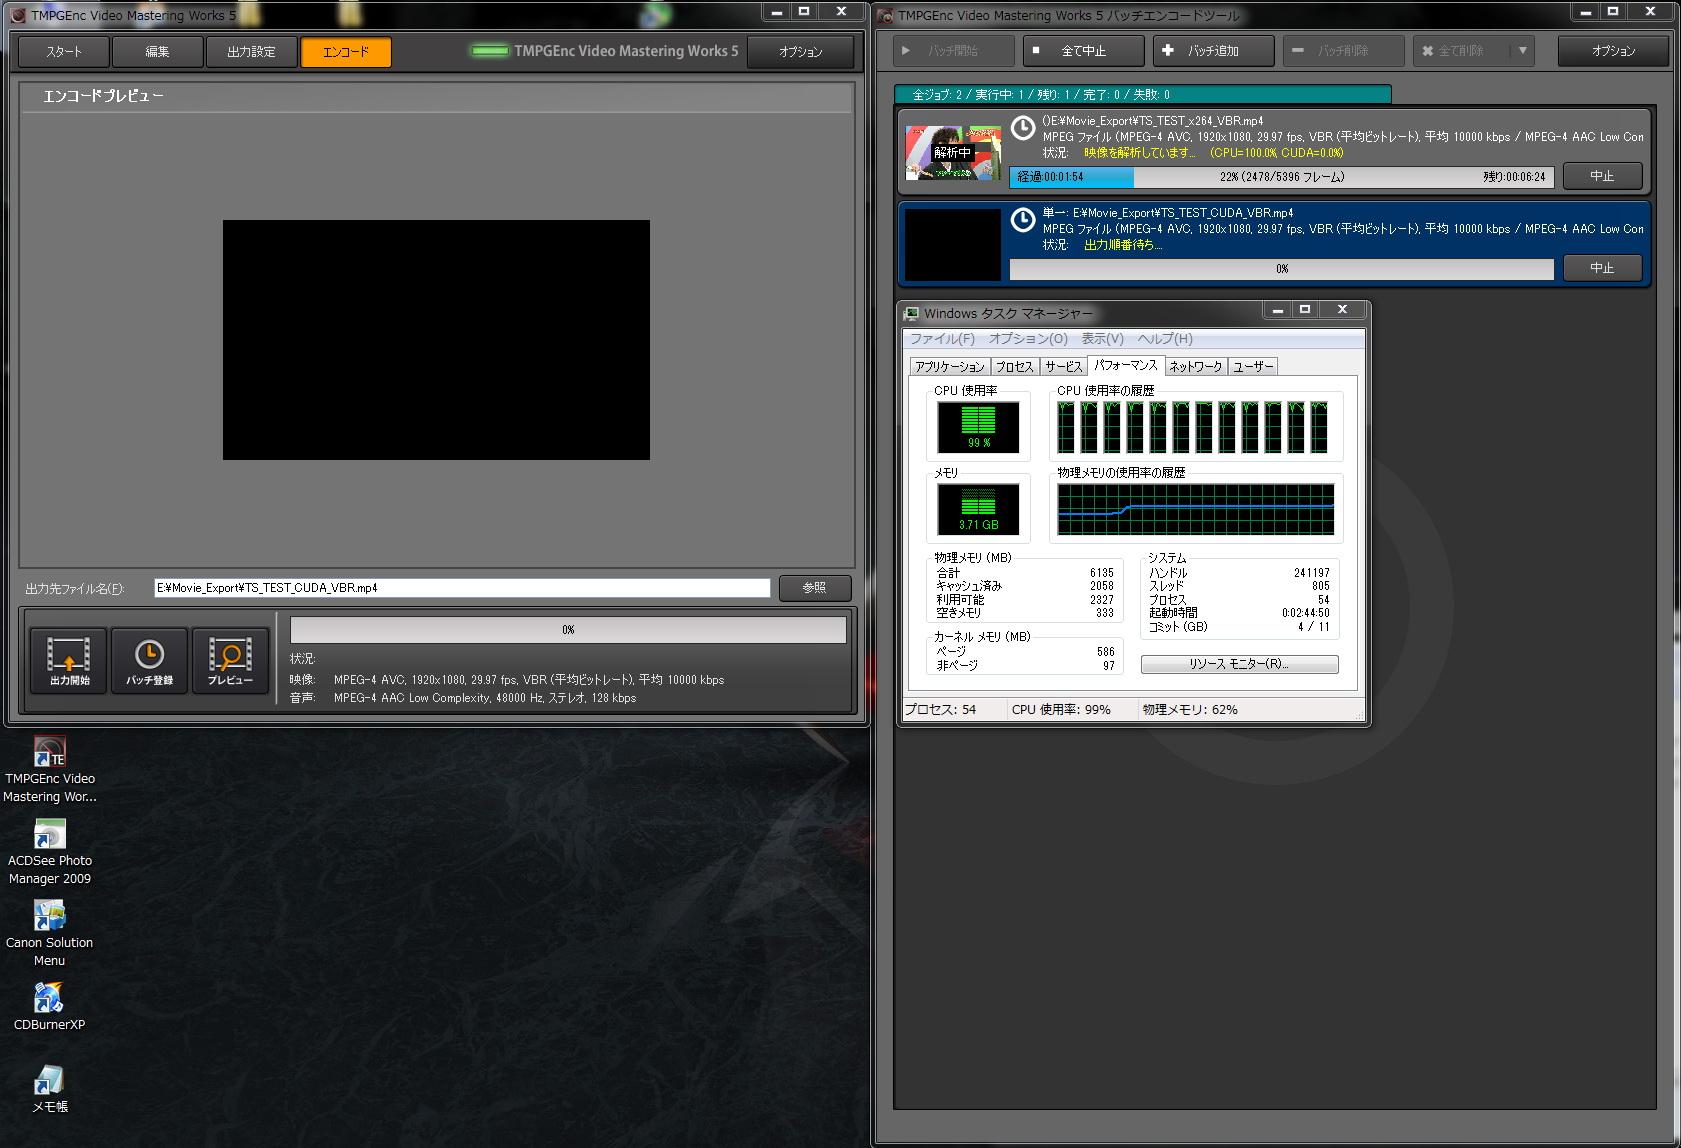Click the TS_TEST_x264_VBR.mp4 job filename
Viewport: 1681px width, 1148px height.
coord(1152,121)
